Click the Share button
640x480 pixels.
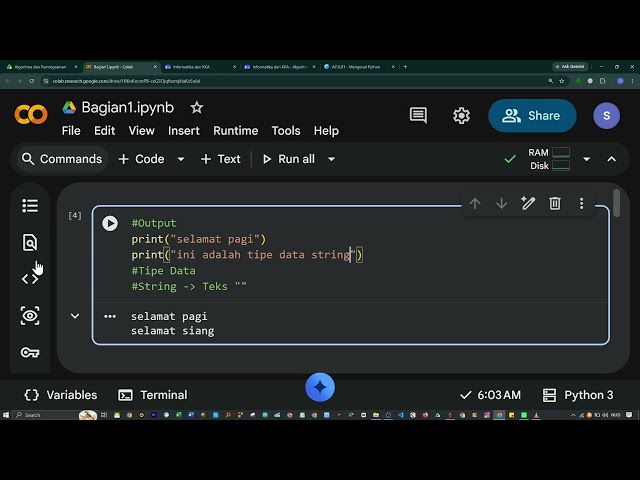pyautogui.click(x=532, y=116)
